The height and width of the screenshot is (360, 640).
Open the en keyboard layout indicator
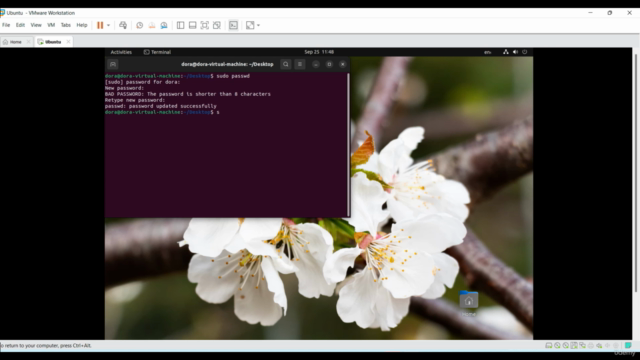pyautogui.click(x=488, y=52)
